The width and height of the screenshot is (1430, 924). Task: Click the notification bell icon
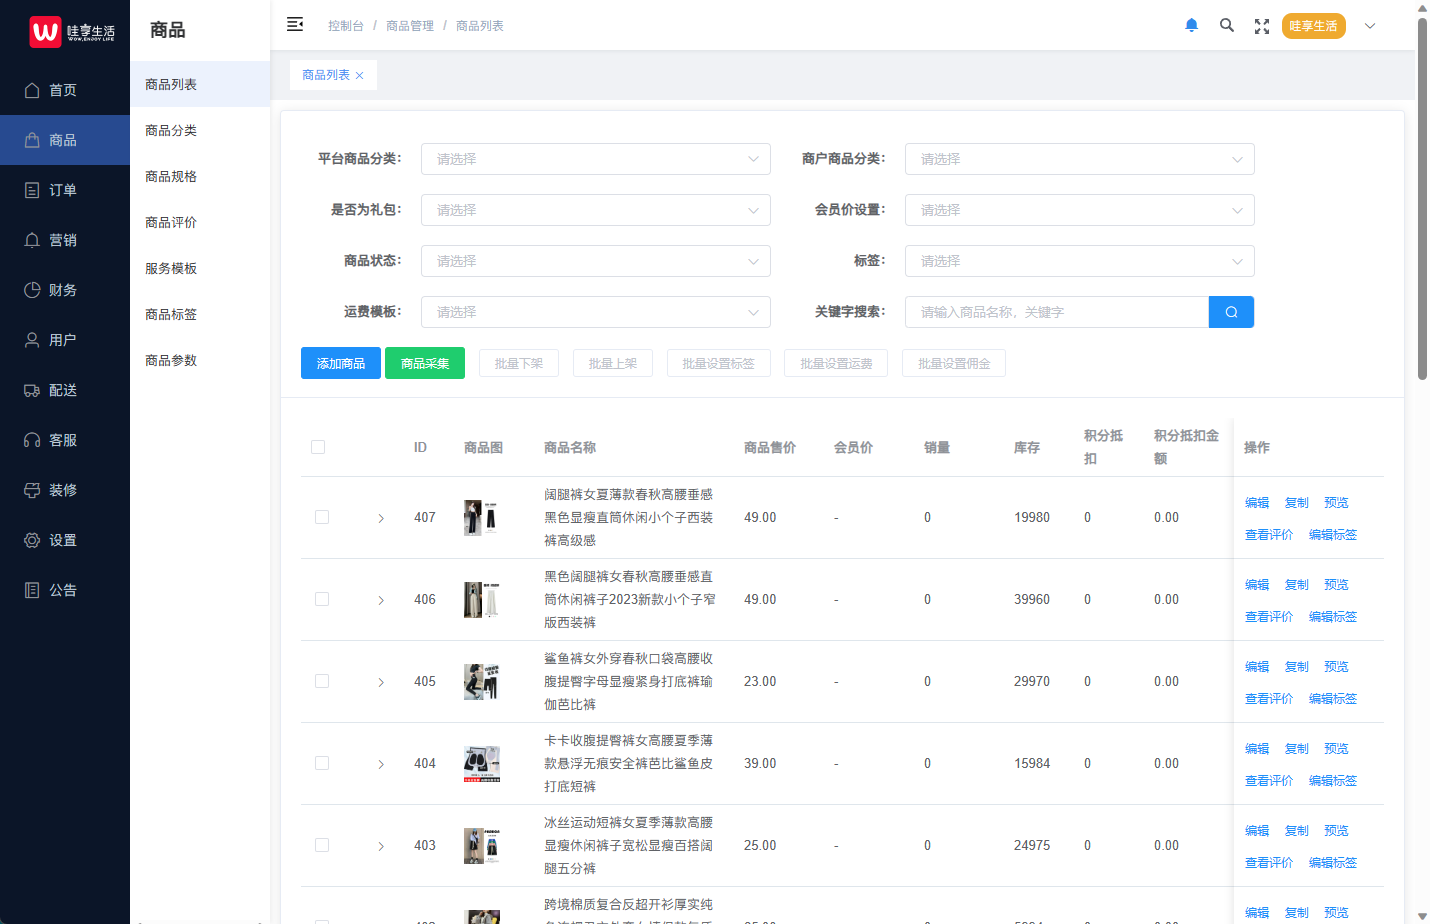point(1191,26)
